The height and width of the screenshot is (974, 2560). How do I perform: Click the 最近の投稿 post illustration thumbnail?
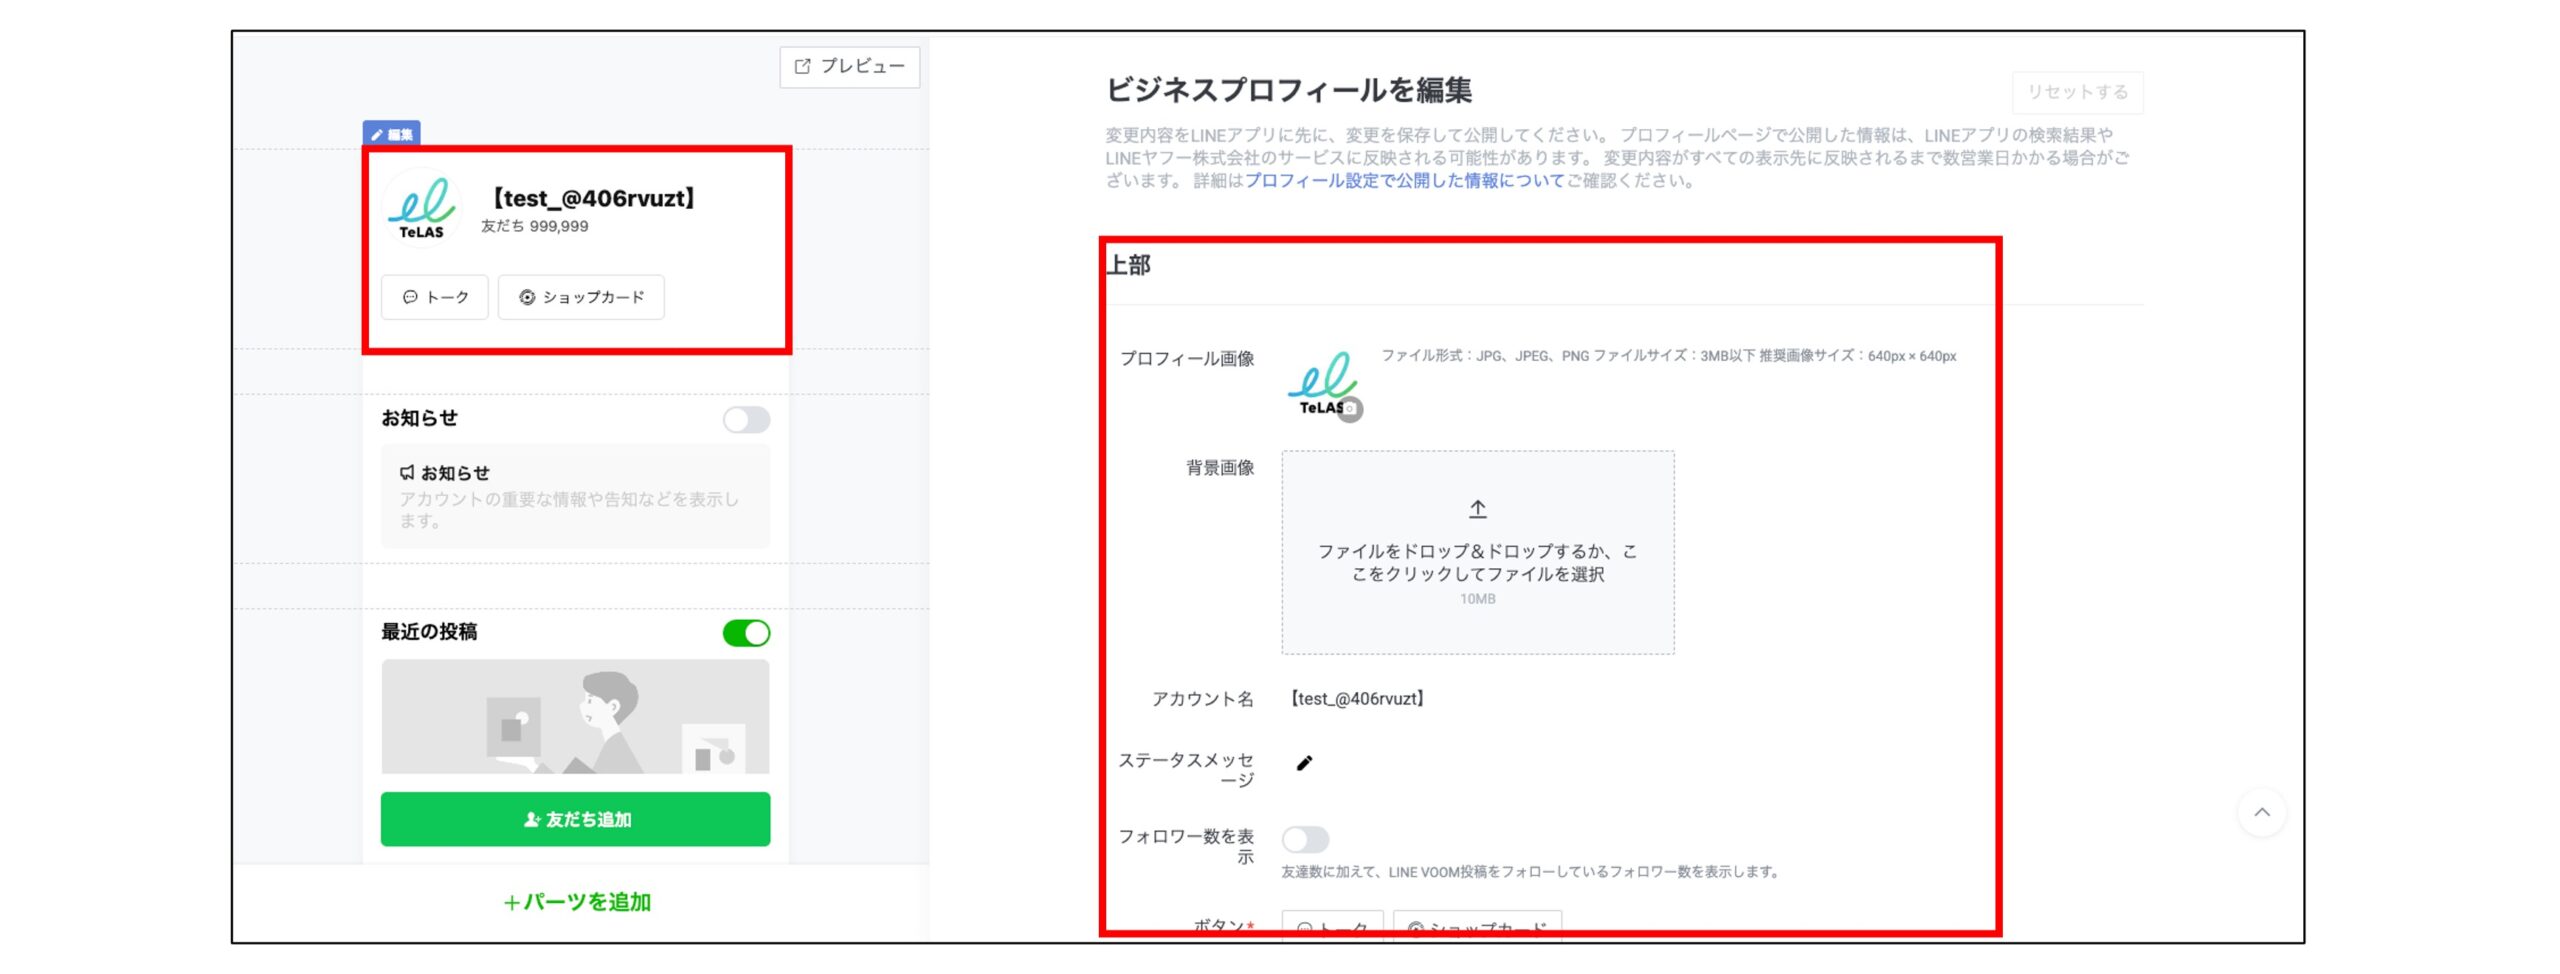pos(575,716)
